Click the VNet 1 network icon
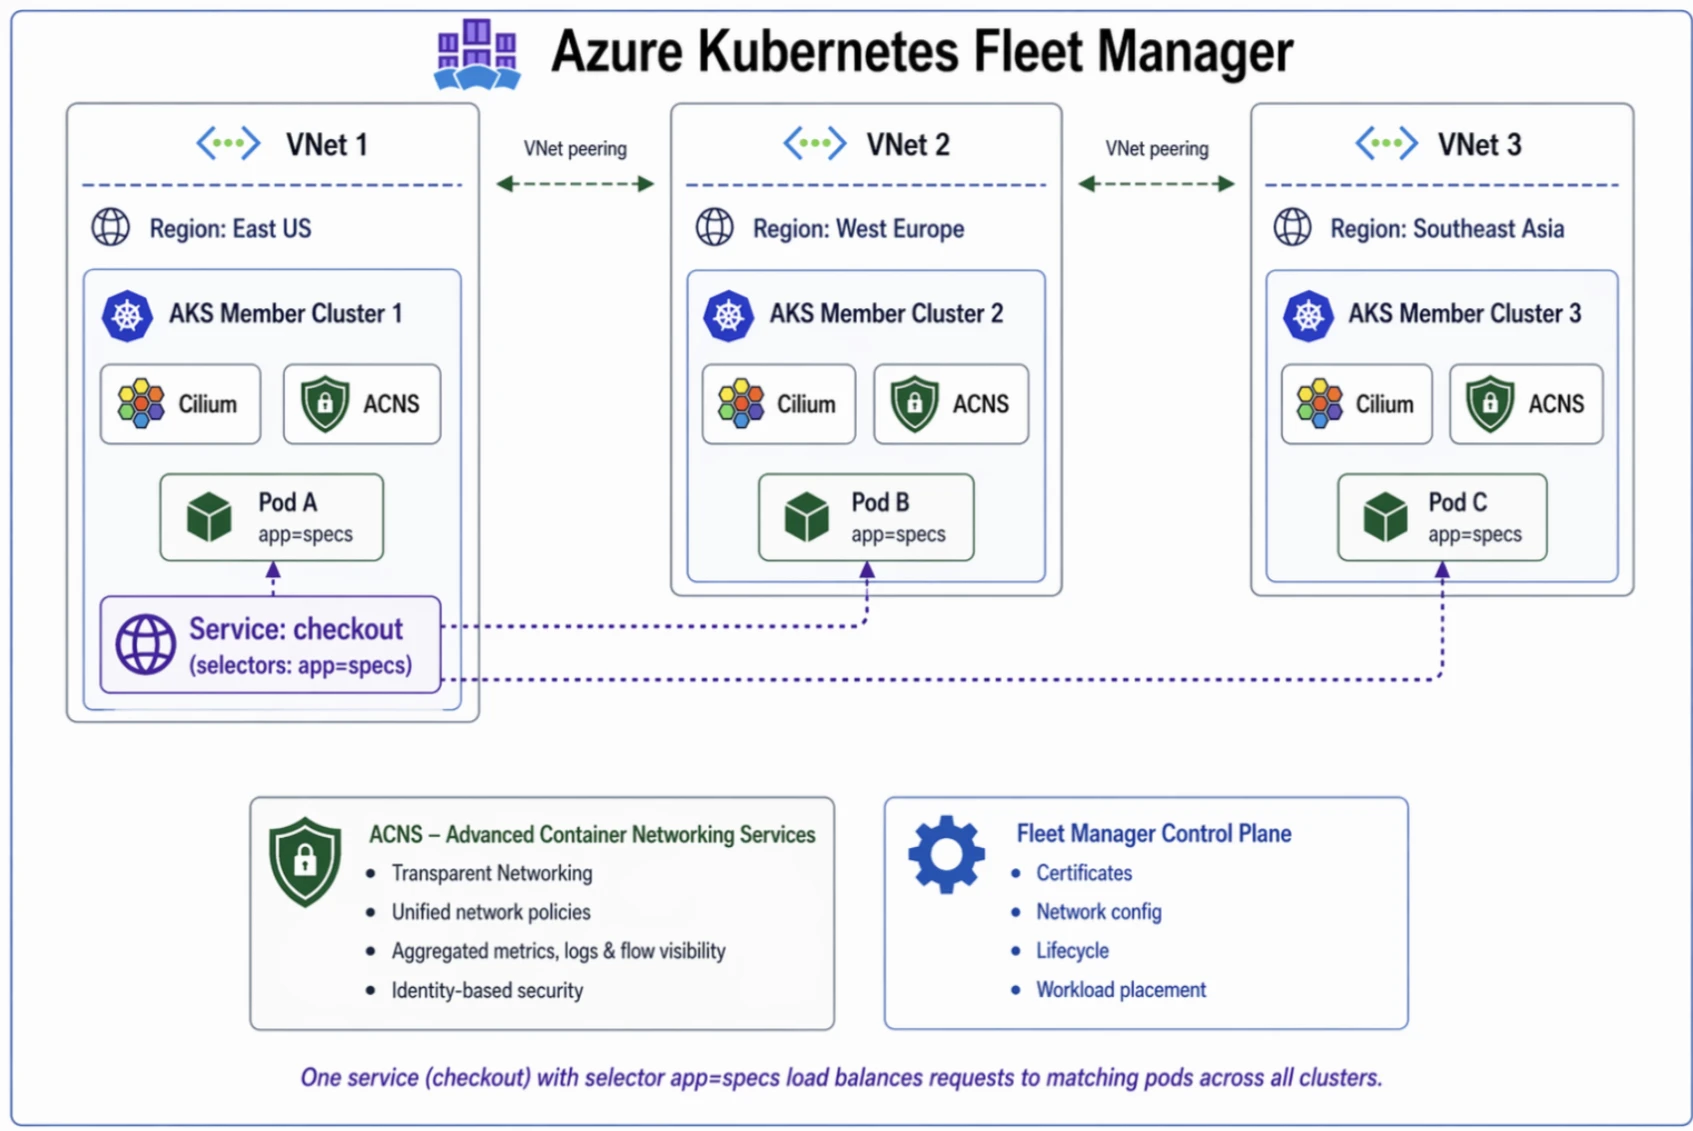 (228, 144)
